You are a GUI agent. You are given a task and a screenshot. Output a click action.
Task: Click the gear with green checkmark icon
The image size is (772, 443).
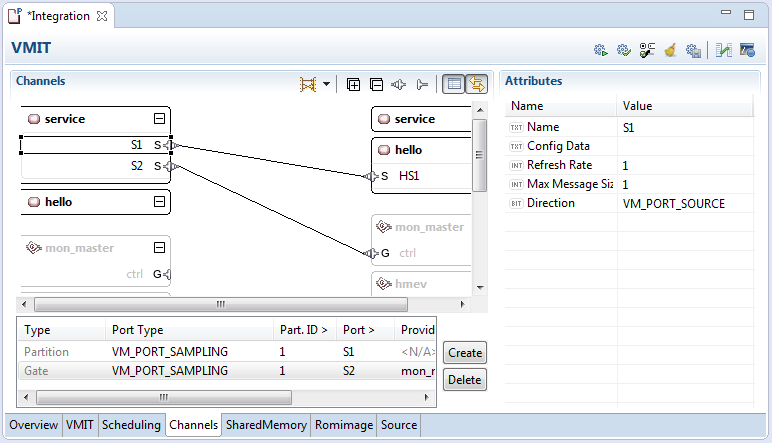(x=624, y=49)
